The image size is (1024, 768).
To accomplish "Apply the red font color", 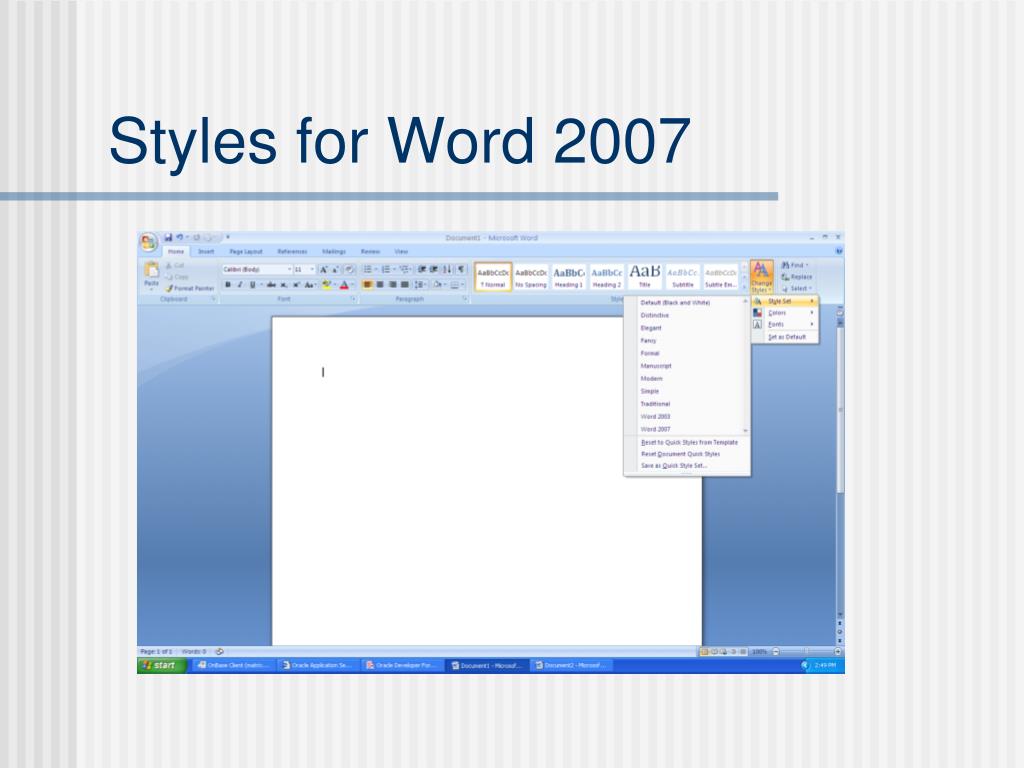I will tap(344, 285).
